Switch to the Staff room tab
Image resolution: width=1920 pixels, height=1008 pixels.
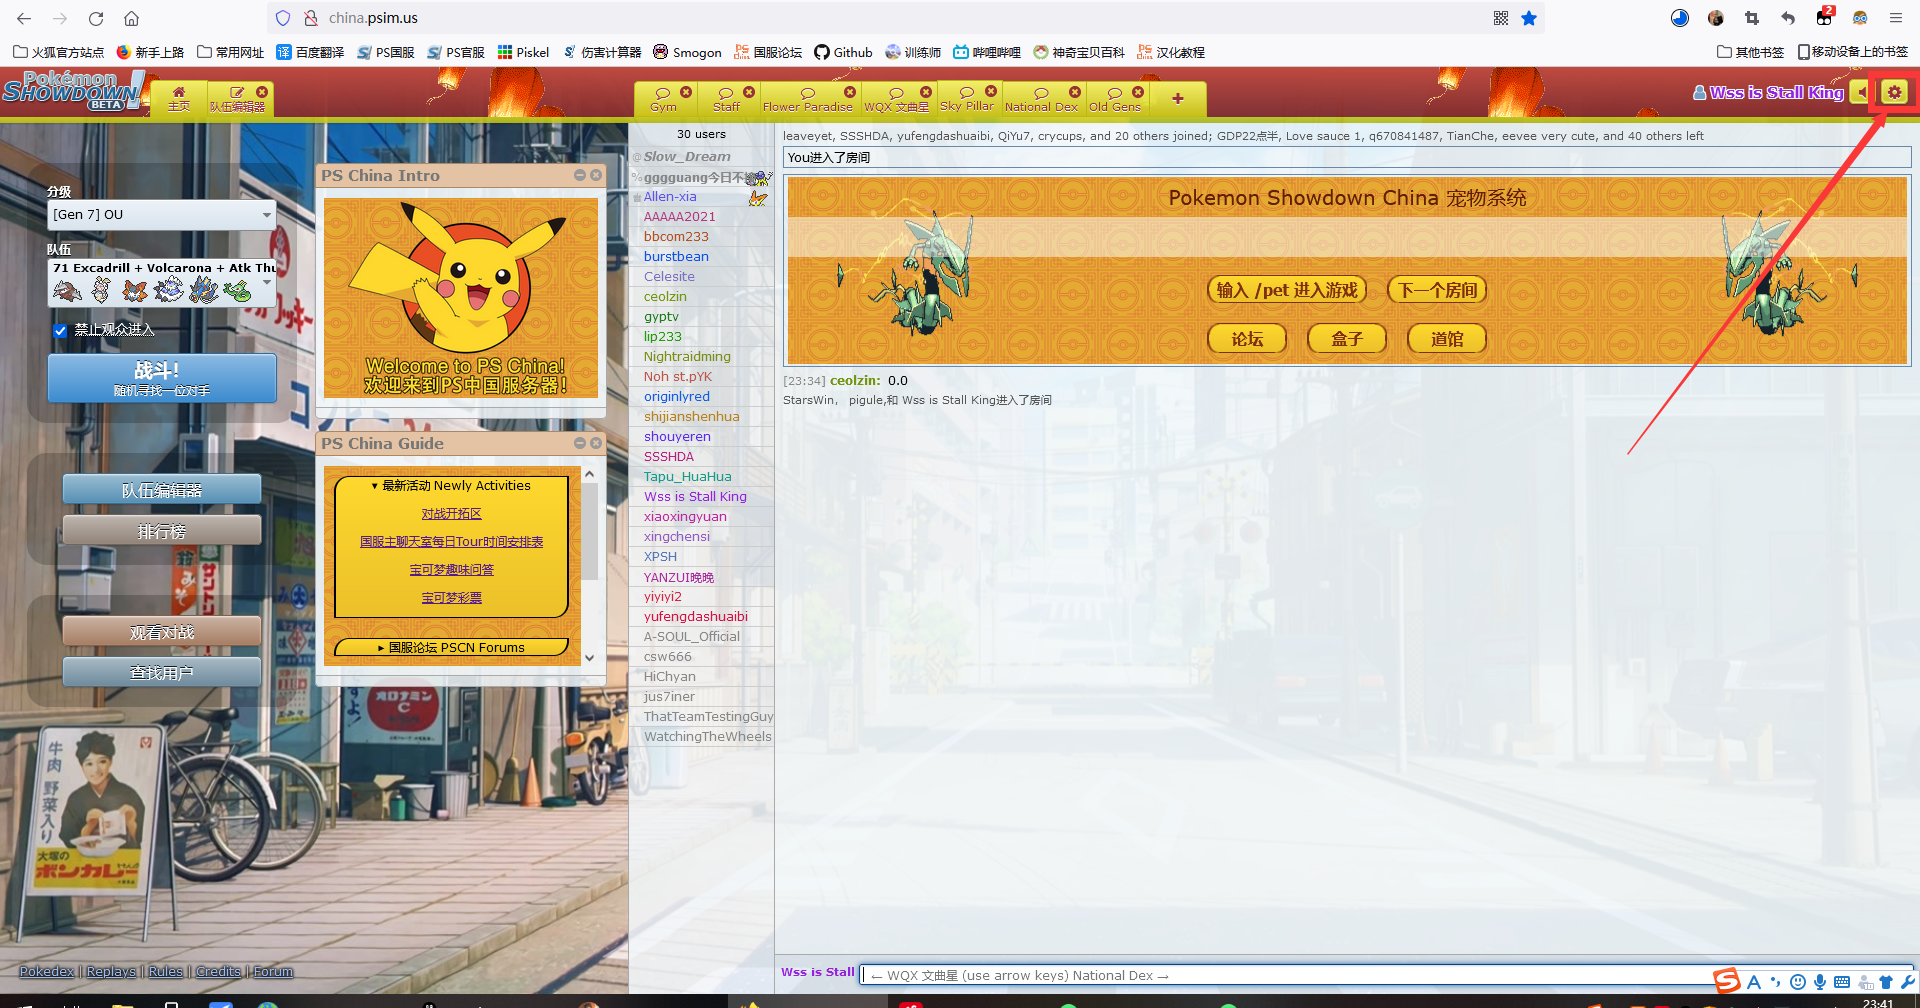pos(727,99)
